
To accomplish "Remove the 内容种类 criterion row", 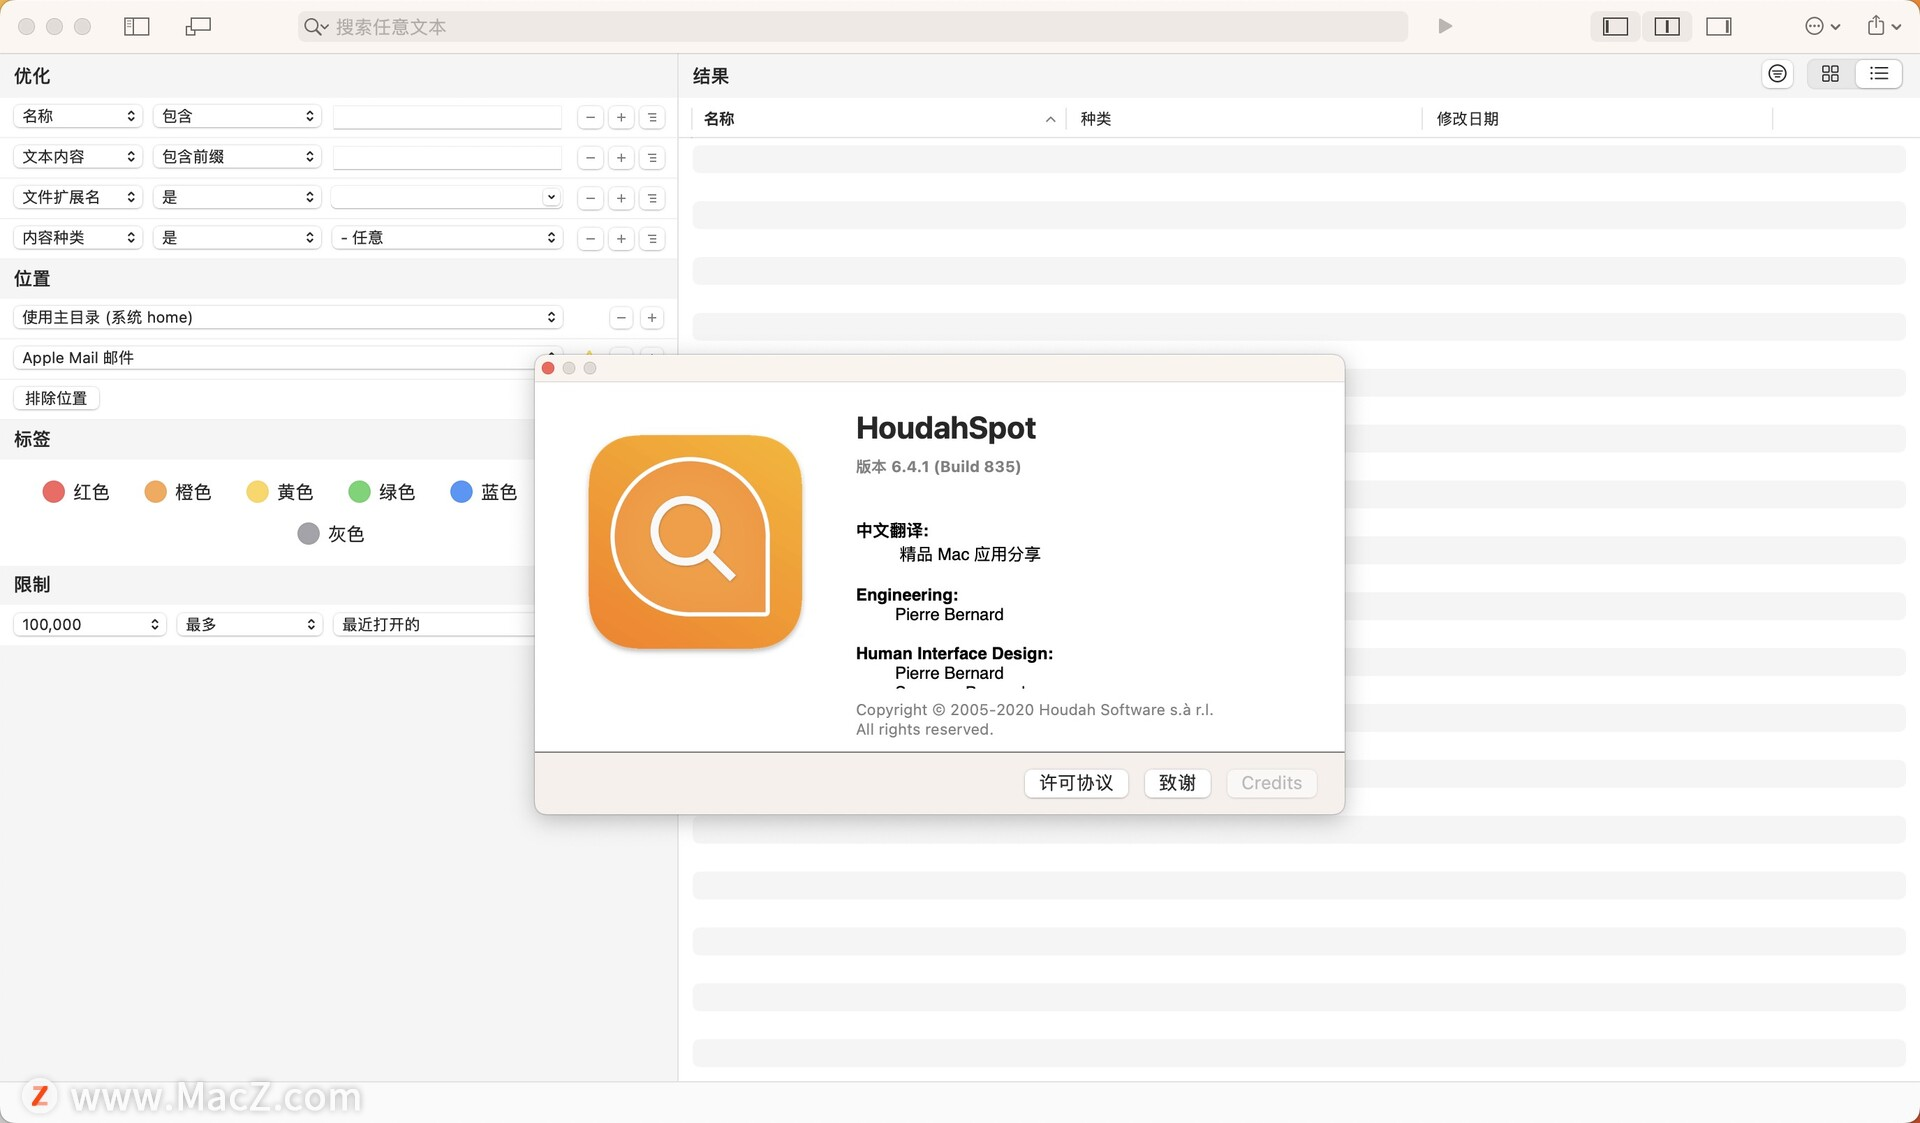I will click(591, 239).
